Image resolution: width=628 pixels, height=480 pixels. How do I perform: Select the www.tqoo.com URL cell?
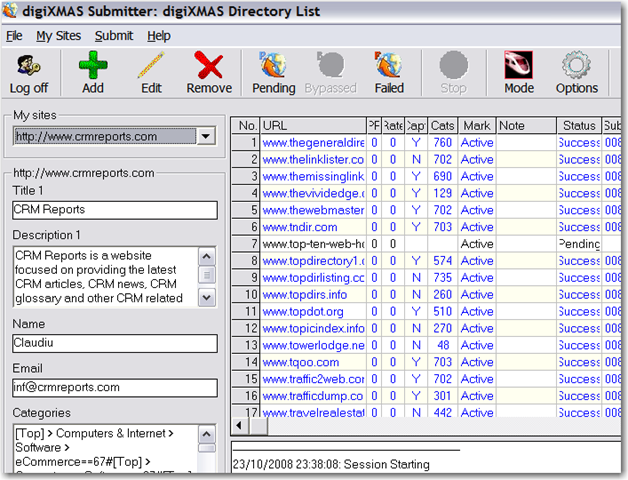313,362
